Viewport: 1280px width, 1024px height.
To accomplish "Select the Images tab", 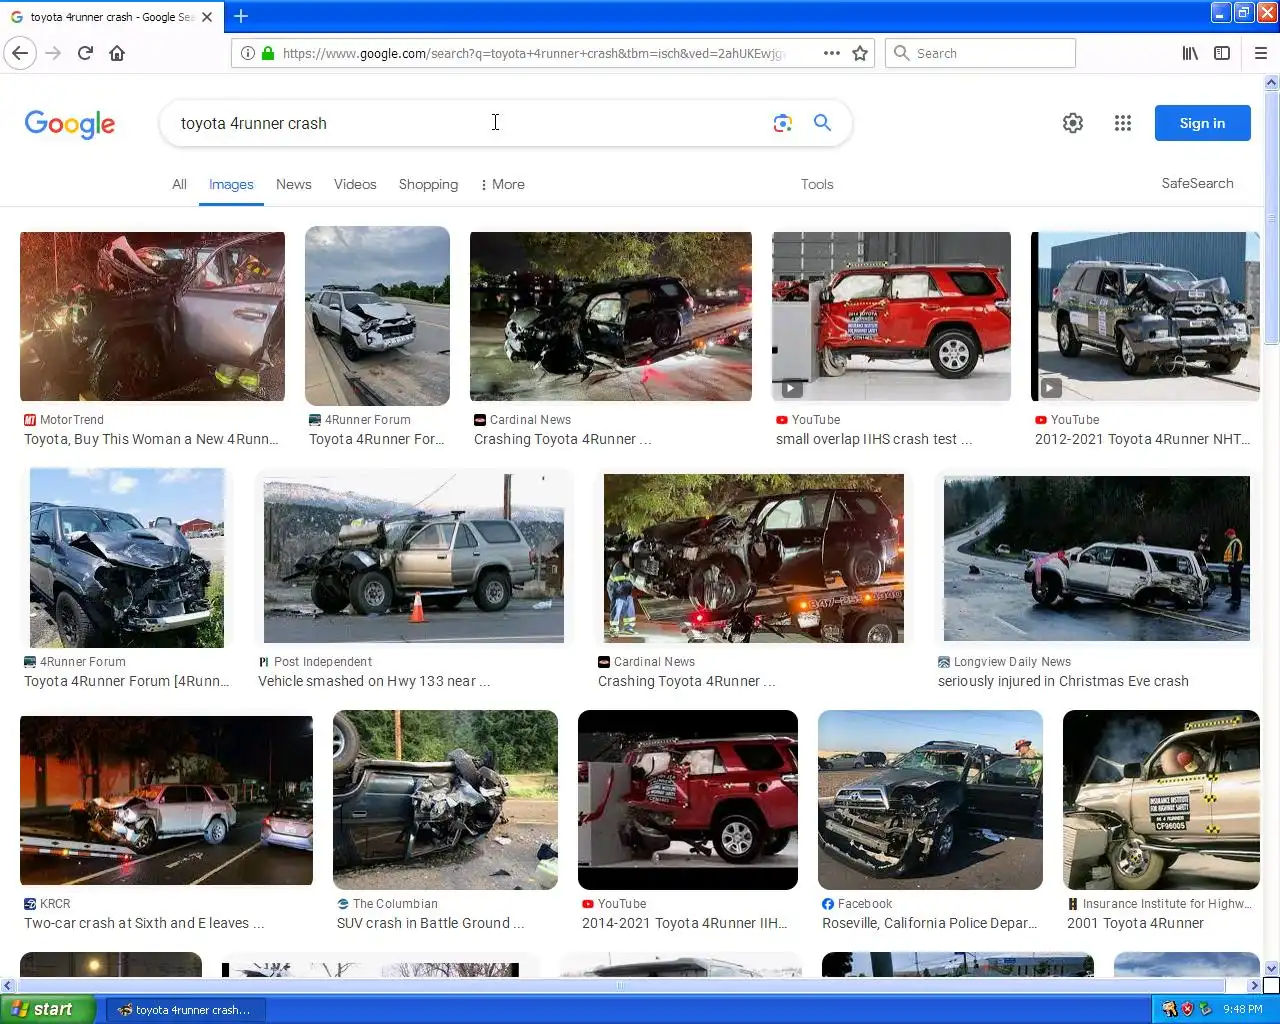I will 231,184.
